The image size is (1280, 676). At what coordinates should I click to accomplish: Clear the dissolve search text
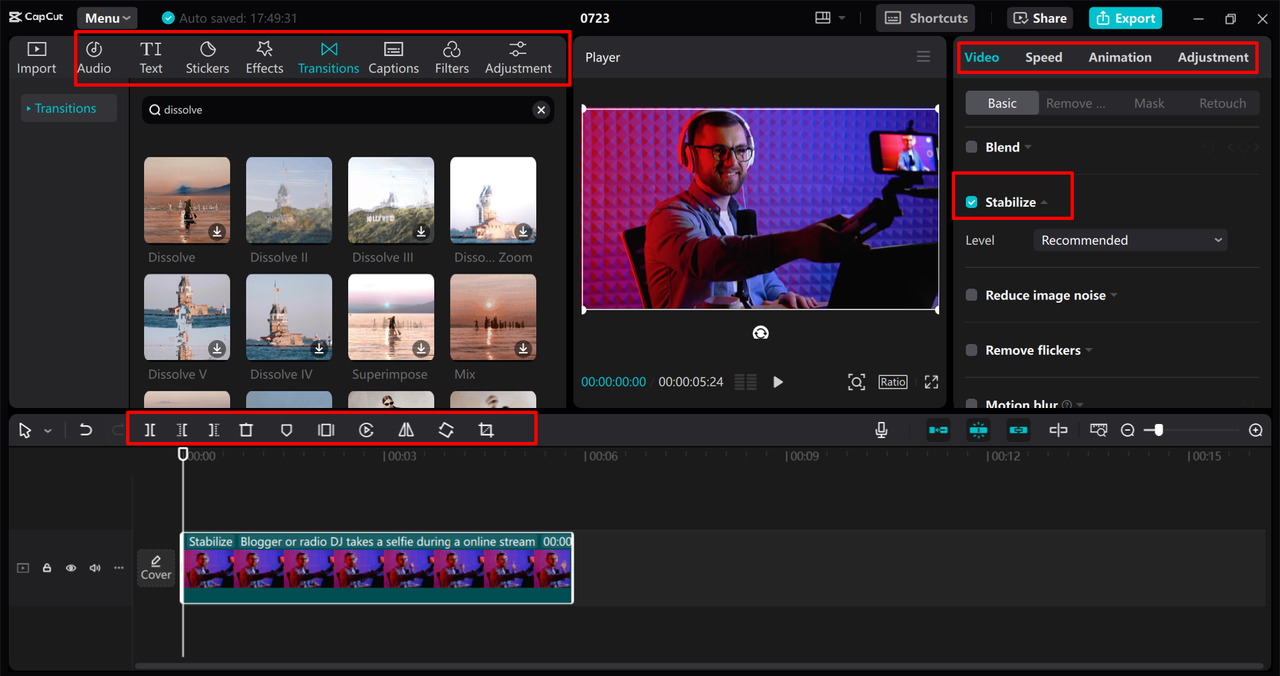[541, 110]
